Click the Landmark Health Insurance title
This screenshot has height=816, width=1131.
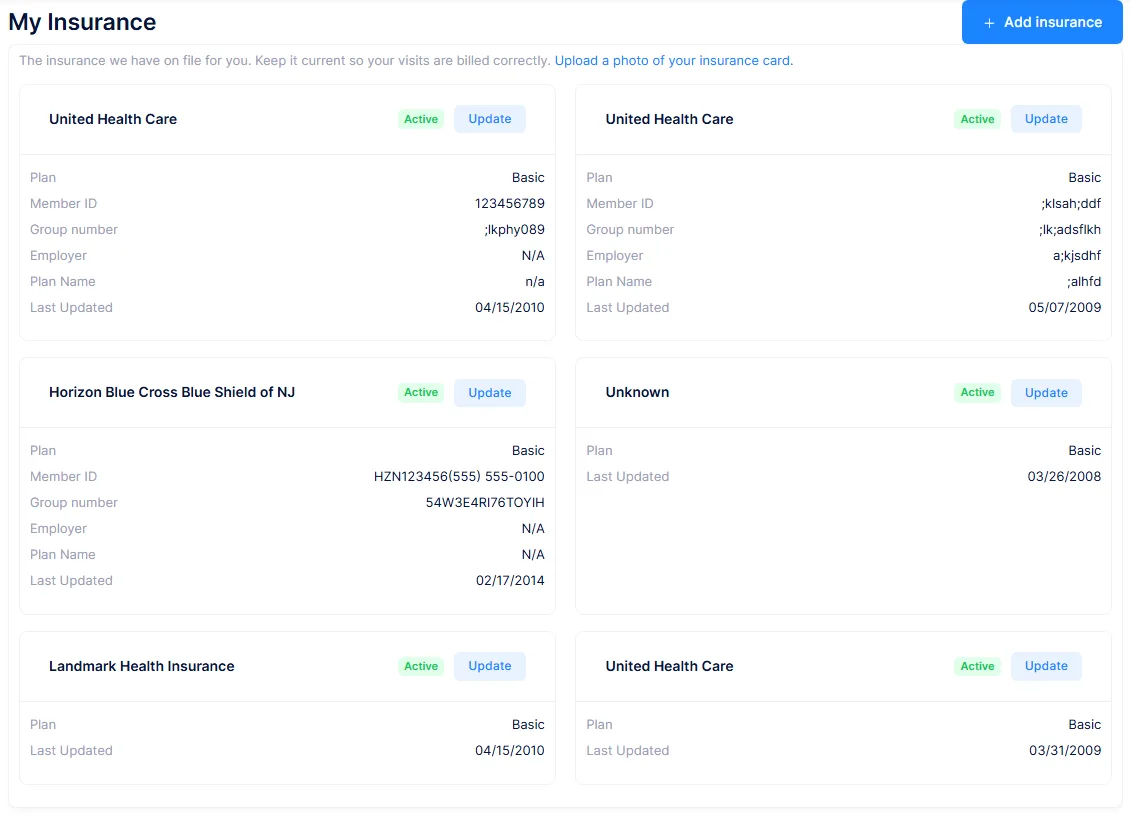click(x=141, y=666)
